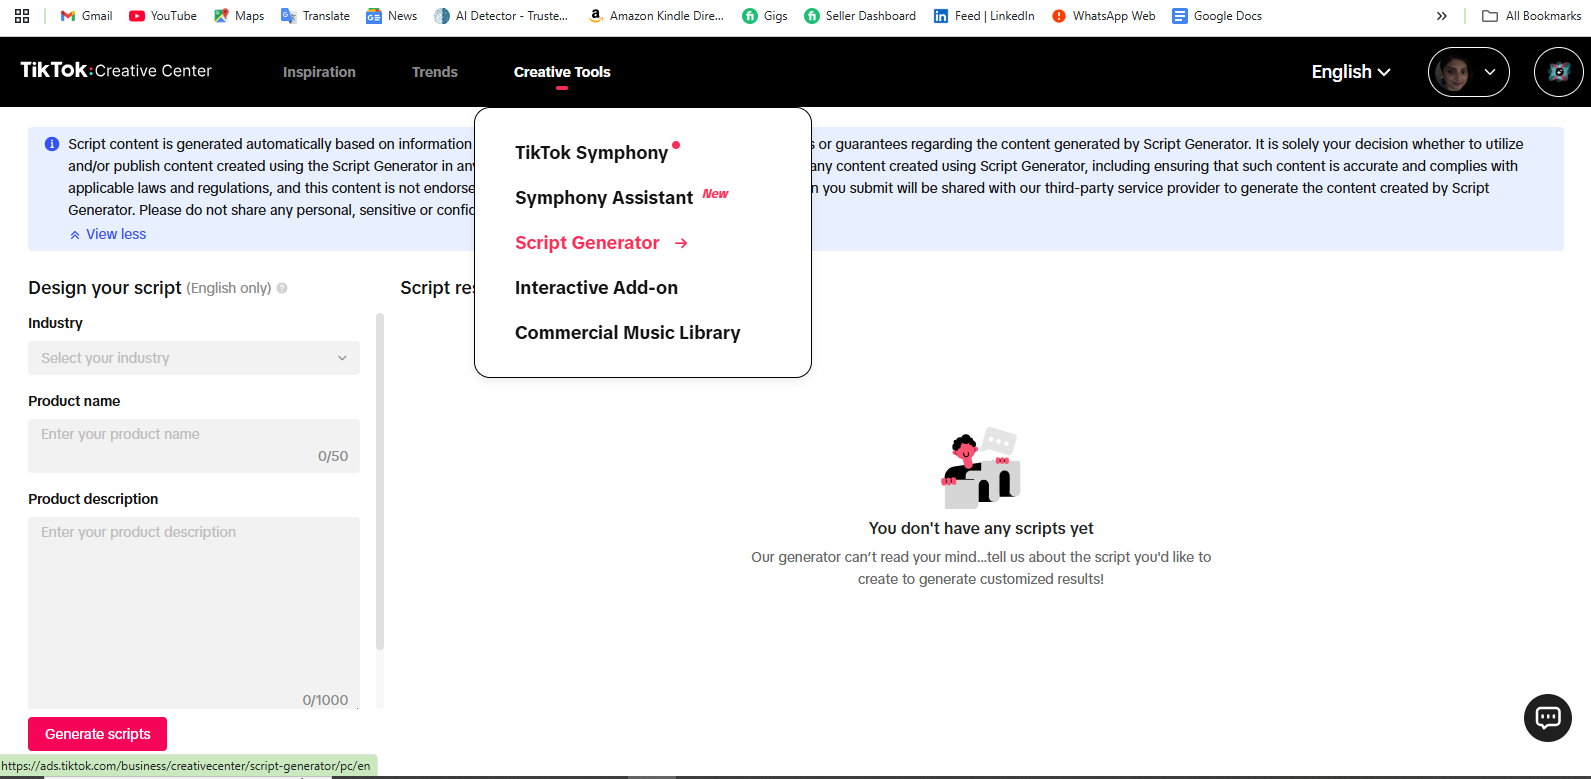
Task: Show more bookmarks via double chevron
Action: coord(1441,16)
